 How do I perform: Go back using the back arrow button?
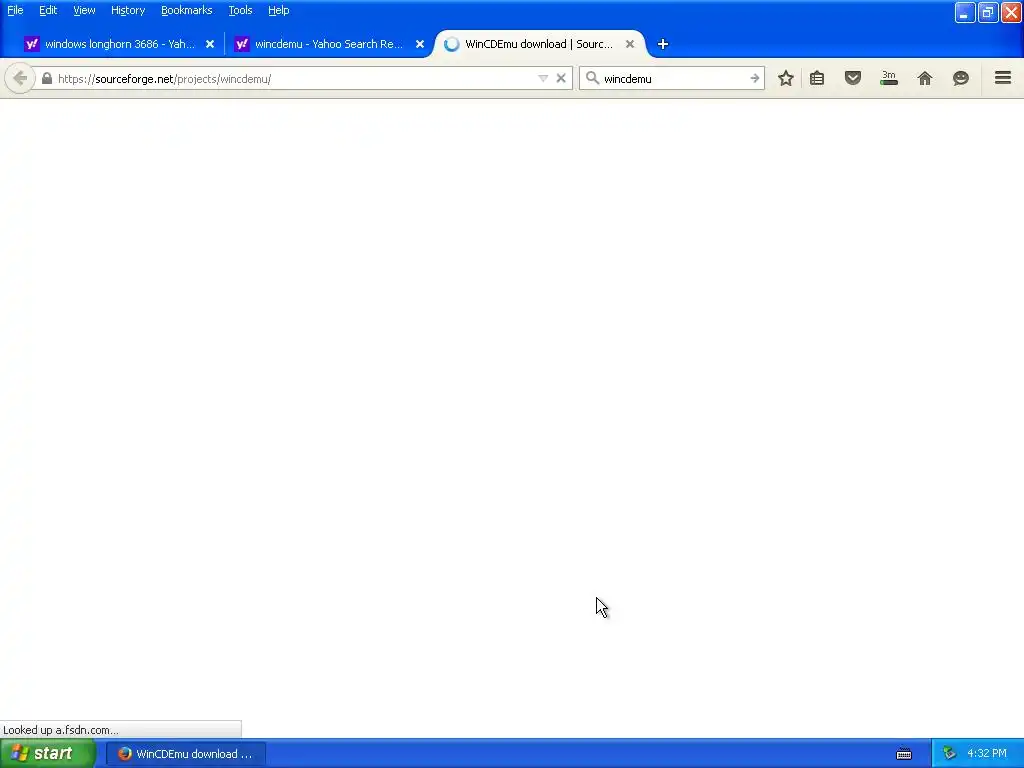20,78
